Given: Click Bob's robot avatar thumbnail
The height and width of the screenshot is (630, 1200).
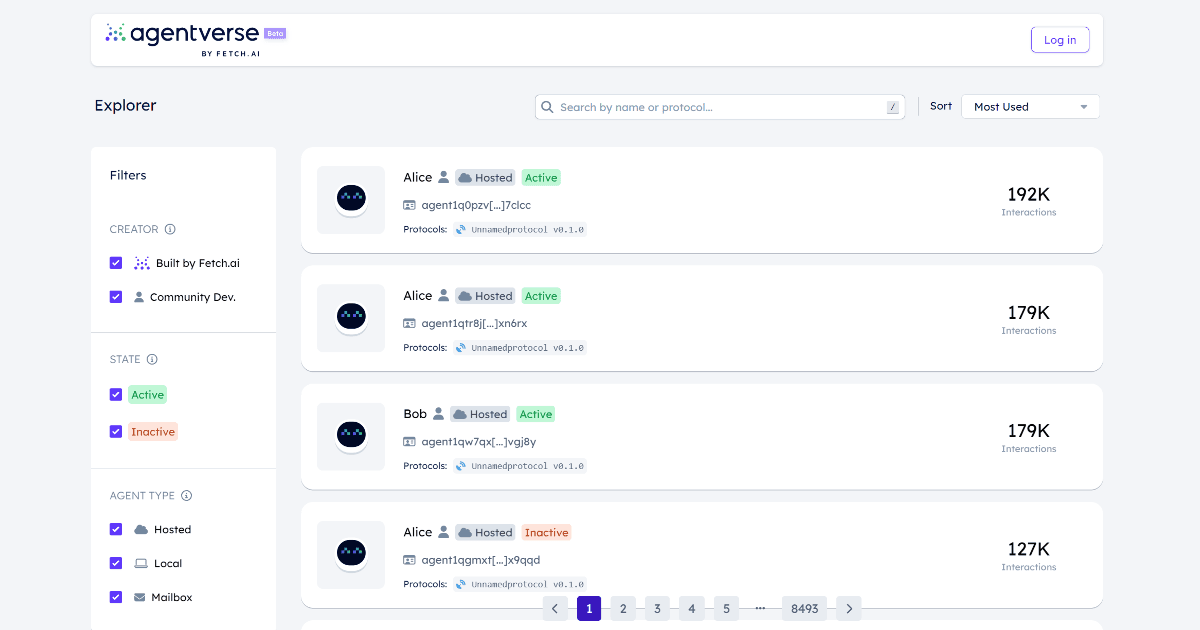Looking at the screenshot, I should [351, 437].
